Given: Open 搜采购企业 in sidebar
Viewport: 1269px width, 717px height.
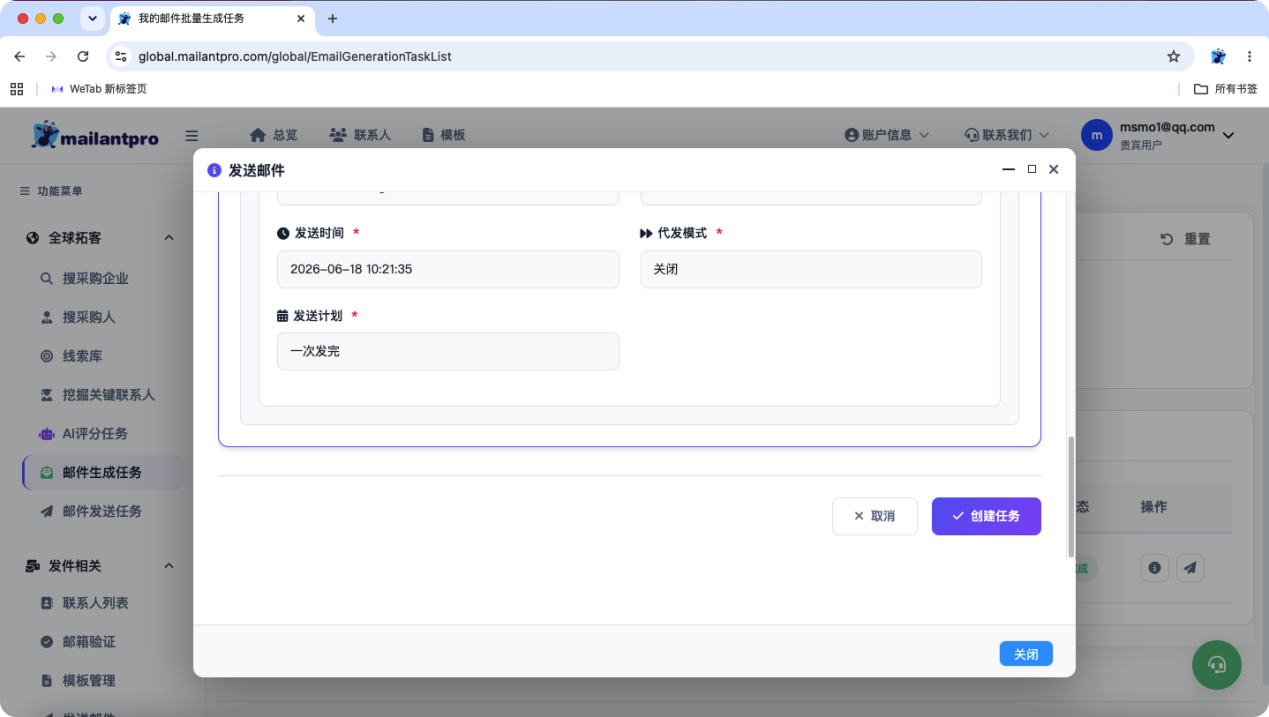Looking at the screenshot, I should click(96, 279).
